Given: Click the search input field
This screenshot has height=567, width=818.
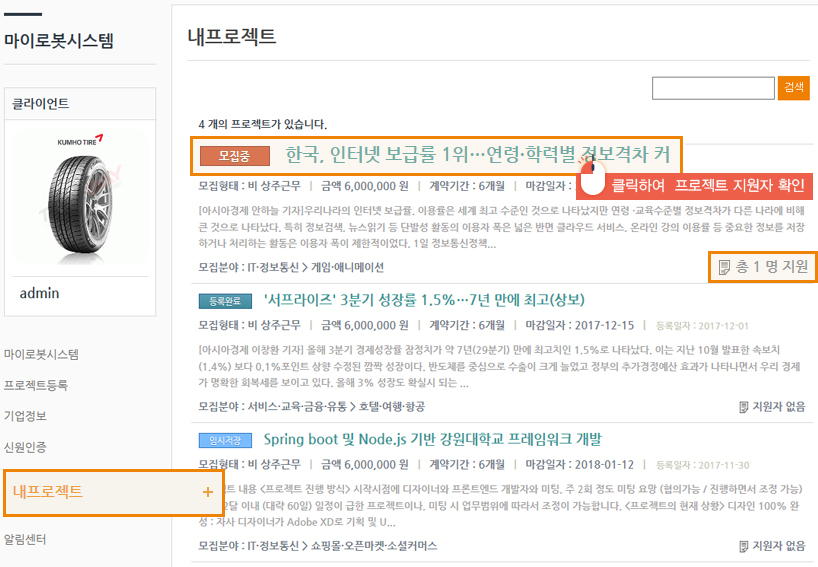Looking at the screenshot, I should click(713, 88).
